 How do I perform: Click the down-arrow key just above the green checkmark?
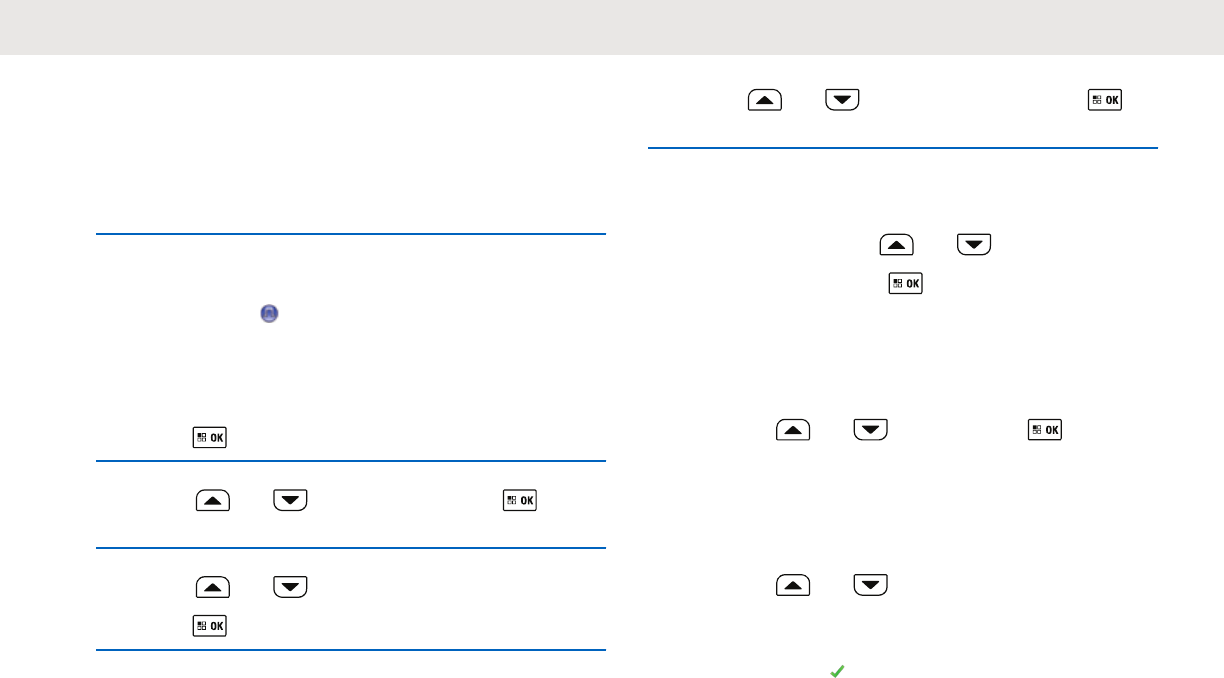[x=871, y=586]
